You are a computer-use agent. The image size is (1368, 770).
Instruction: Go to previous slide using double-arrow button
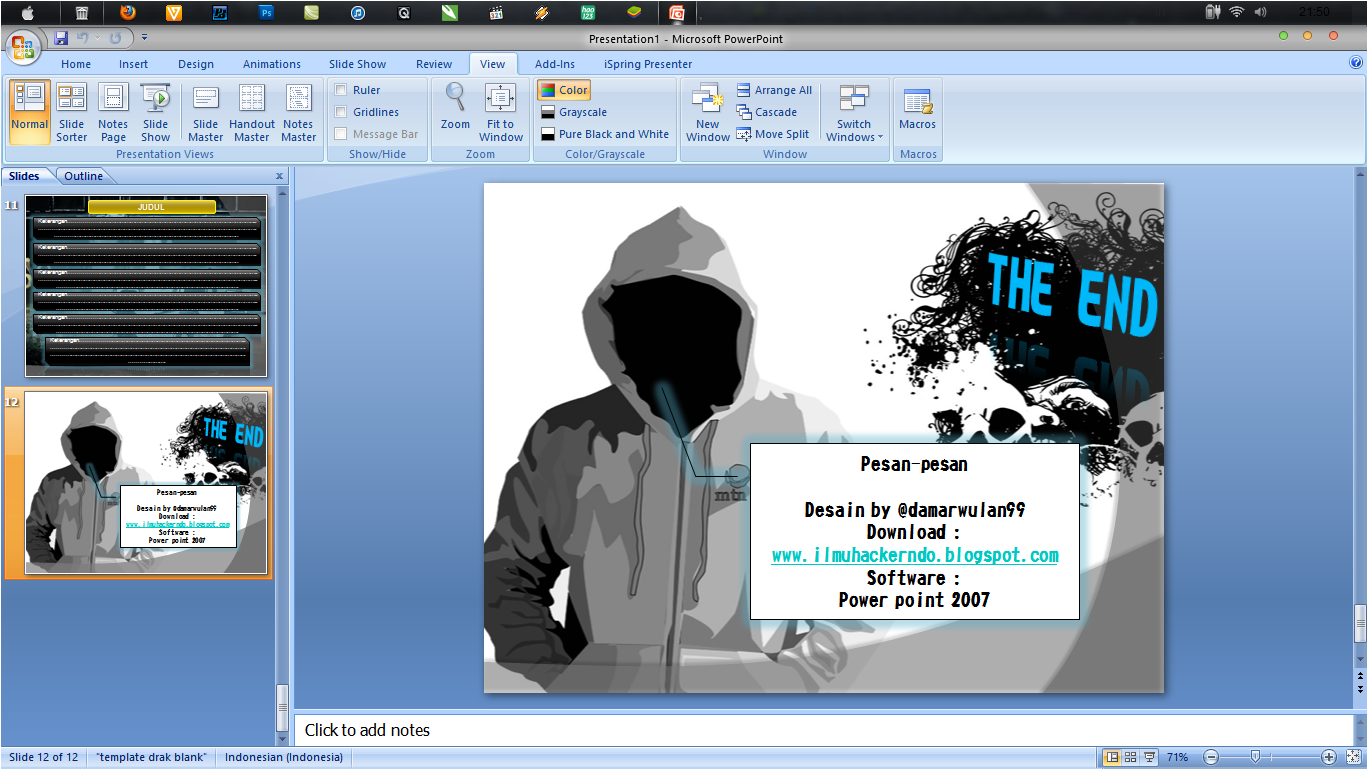click(x=1360, y=677)
